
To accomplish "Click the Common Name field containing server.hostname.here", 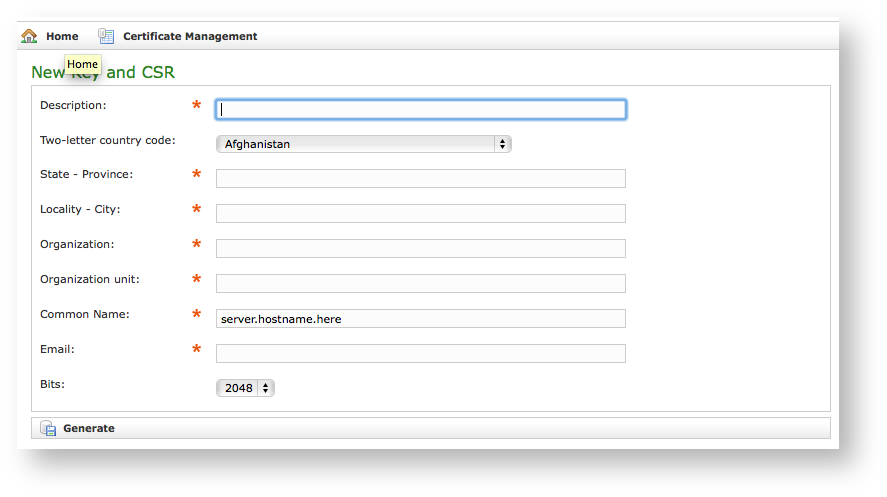I will [421, 319].
